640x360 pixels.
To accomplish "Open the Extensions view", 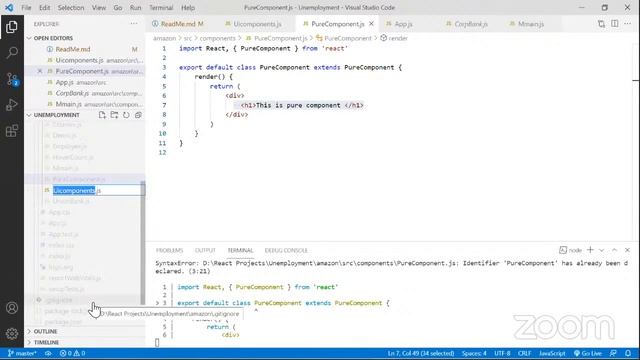I will tap(12, 131).
